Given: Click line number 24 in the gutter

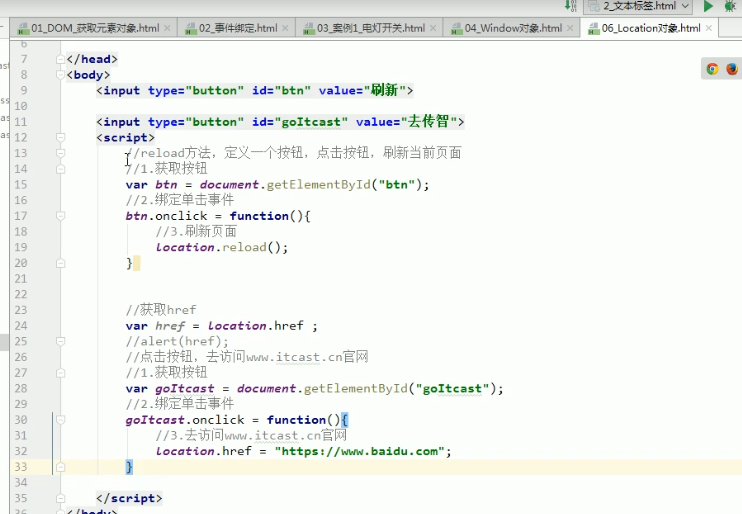Looking at the screenshot, I should point(21,326).
